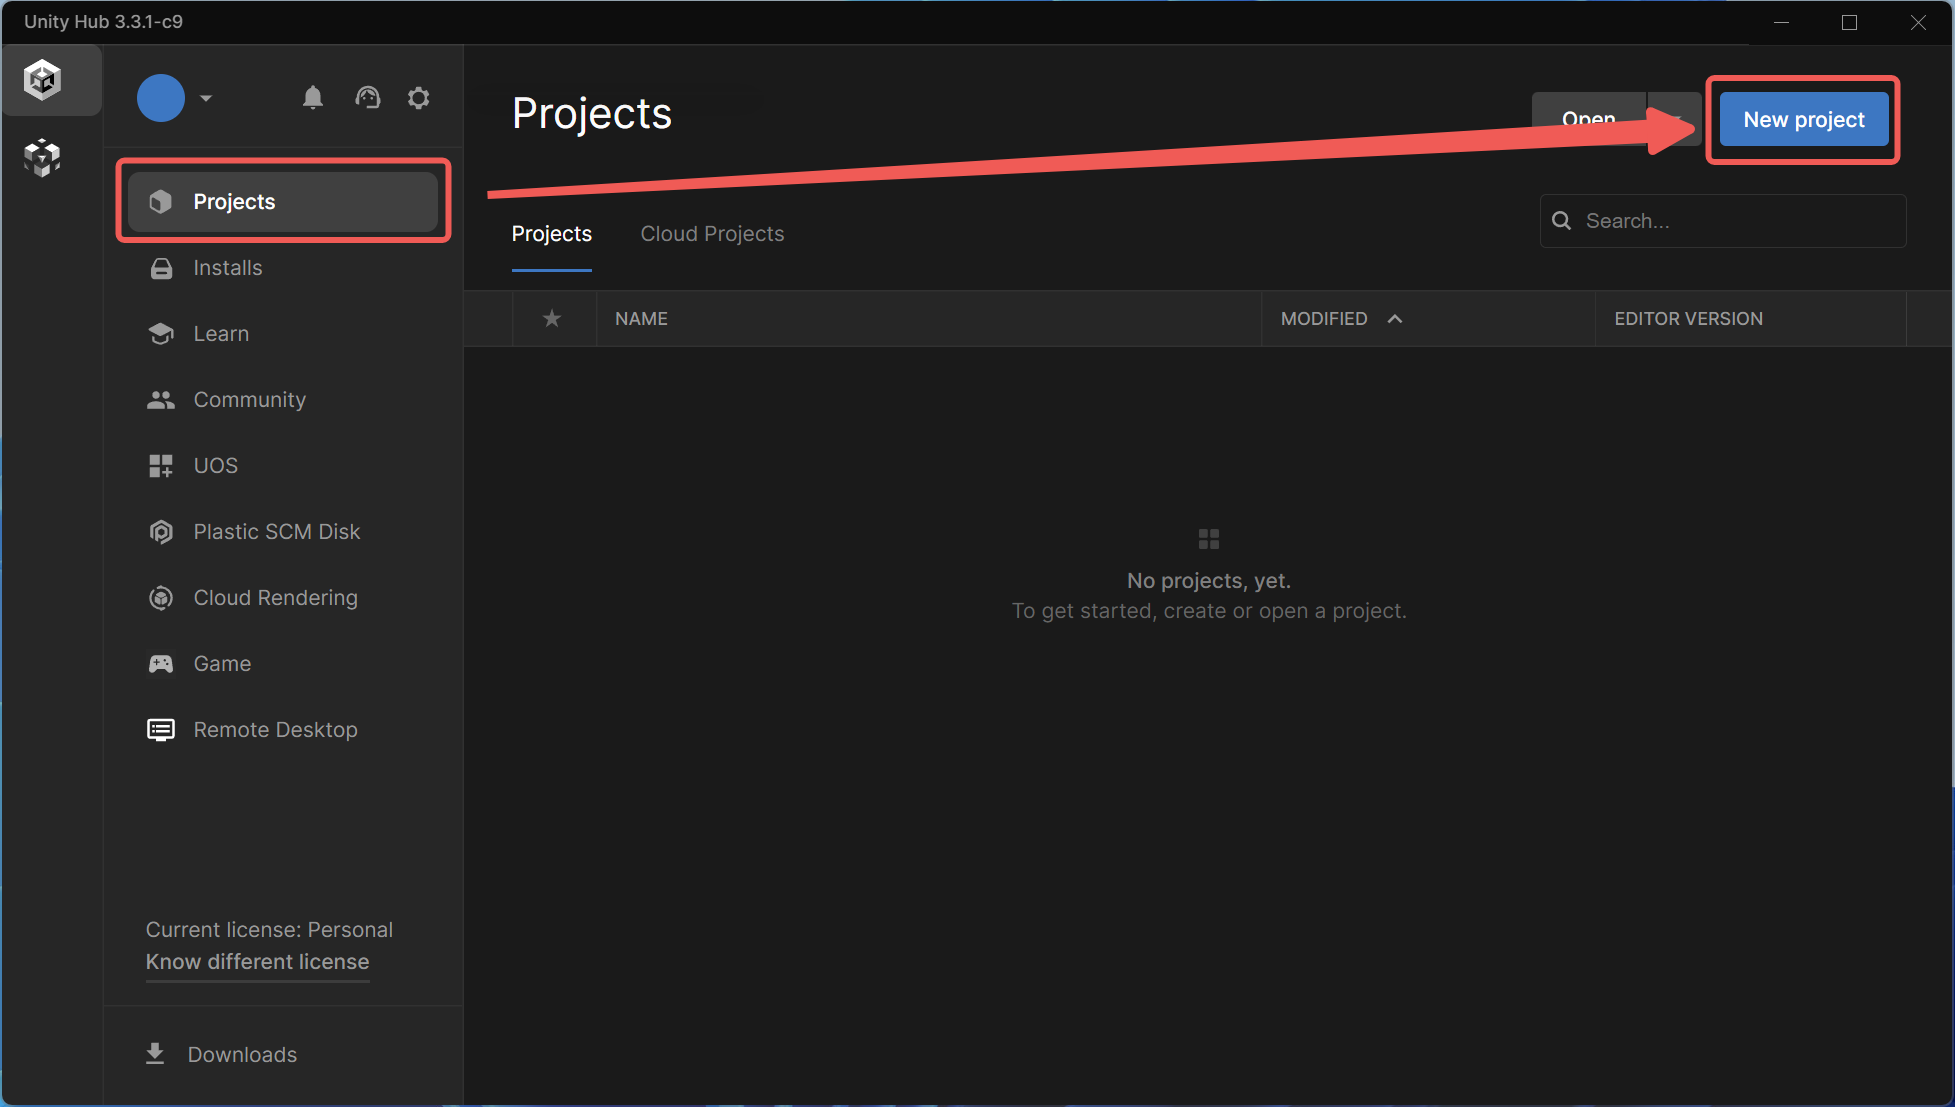Screen dimensions: 1955x1107
Task: Click Know different license link
Action: click(x=258, y=962)
